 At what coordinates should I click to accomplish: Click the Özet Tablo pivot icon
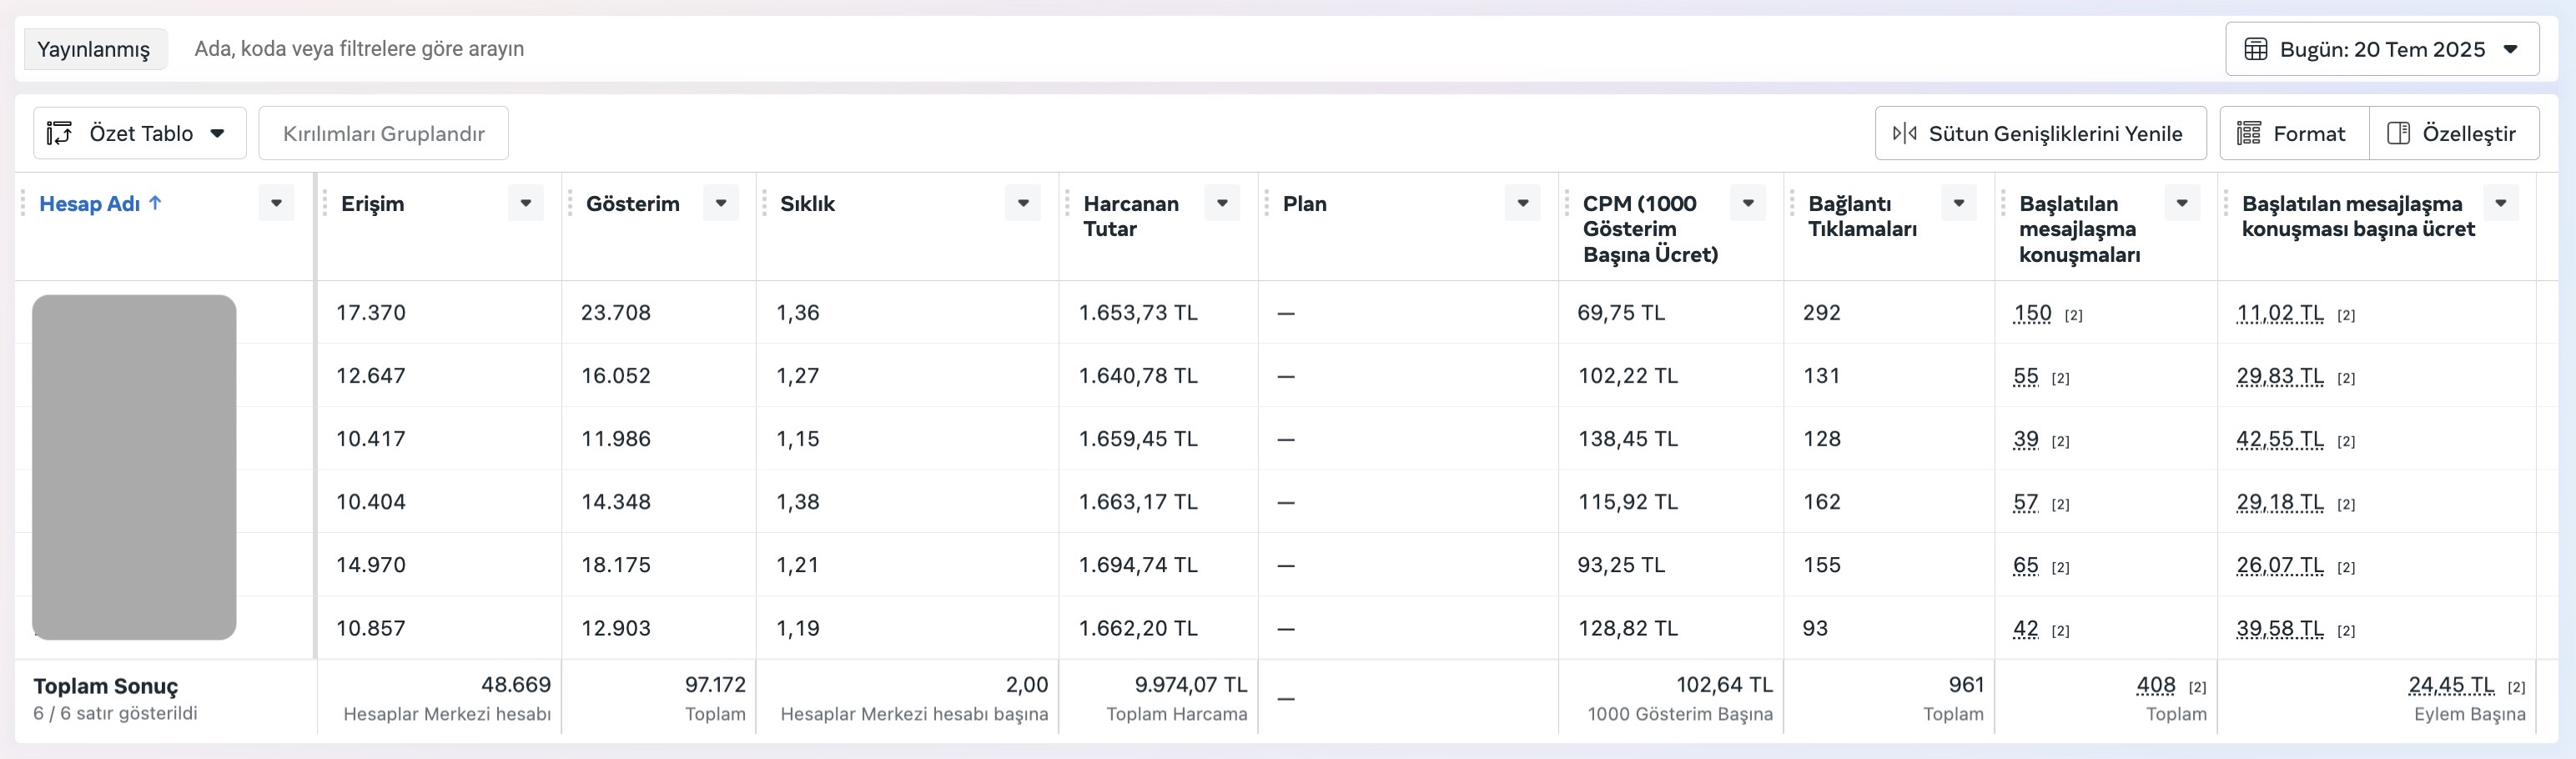pyautogui.click(x=59, y=133)
